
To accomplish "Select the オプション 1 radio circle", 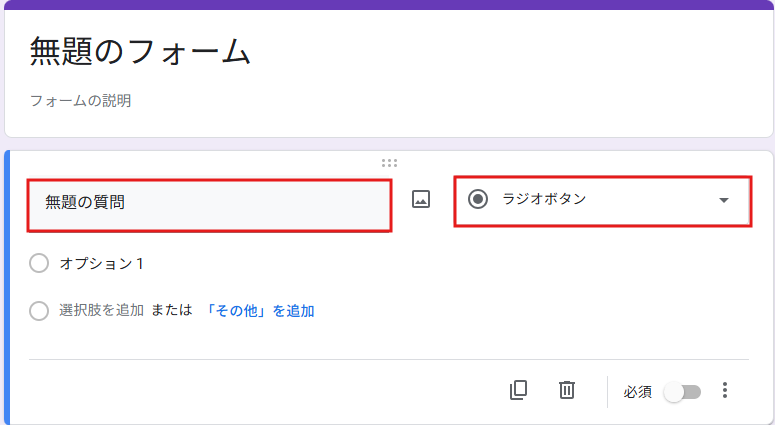I will [x=39, y=263].
